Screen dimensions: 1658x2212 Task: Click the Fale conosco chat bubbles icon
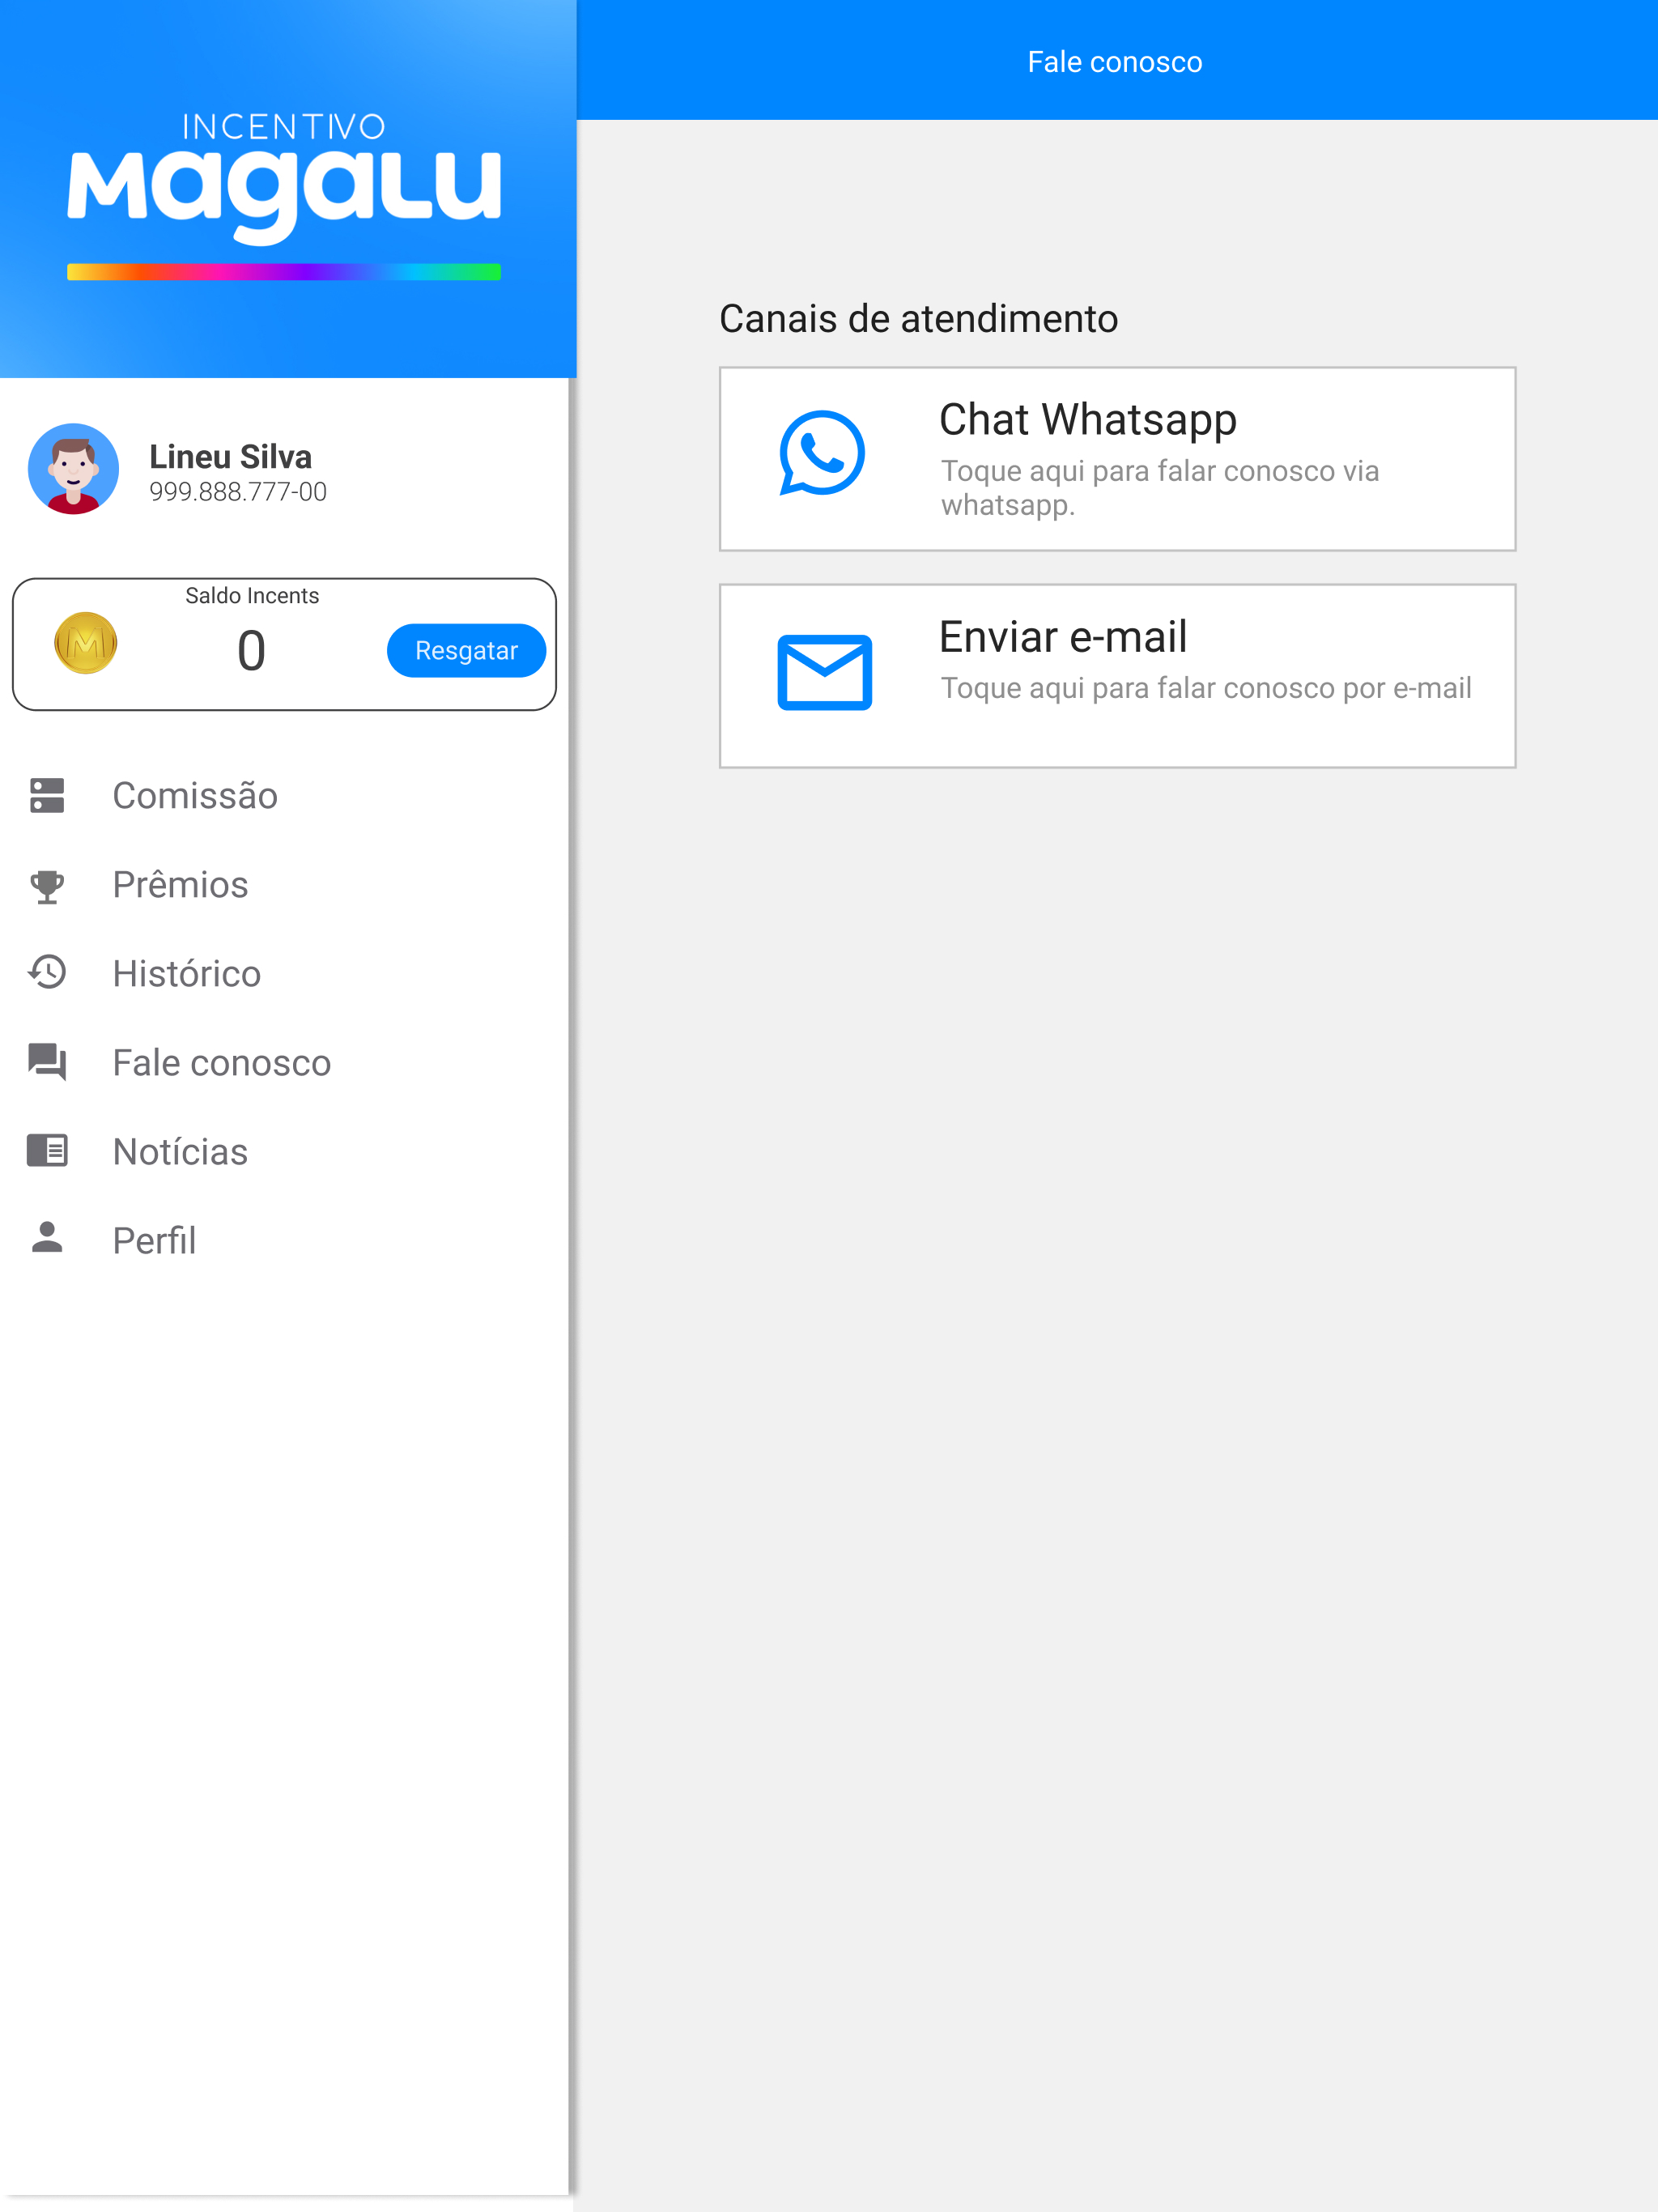click(47, 1062)
